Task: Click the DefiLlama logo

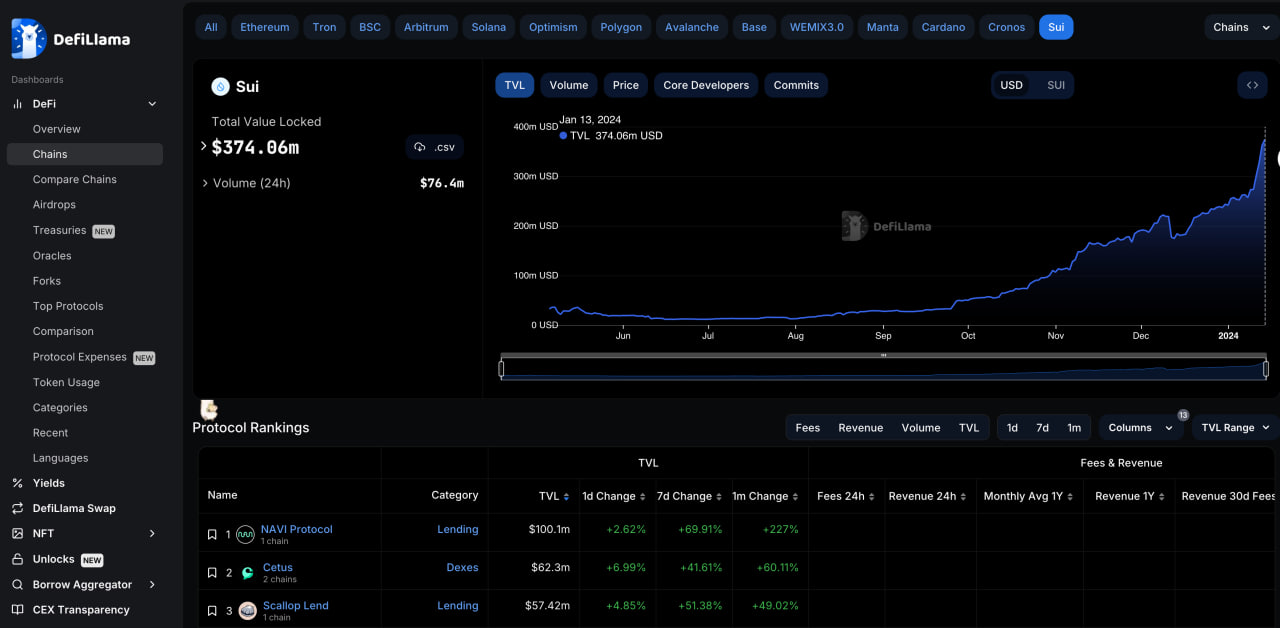Action: point(70,39)
